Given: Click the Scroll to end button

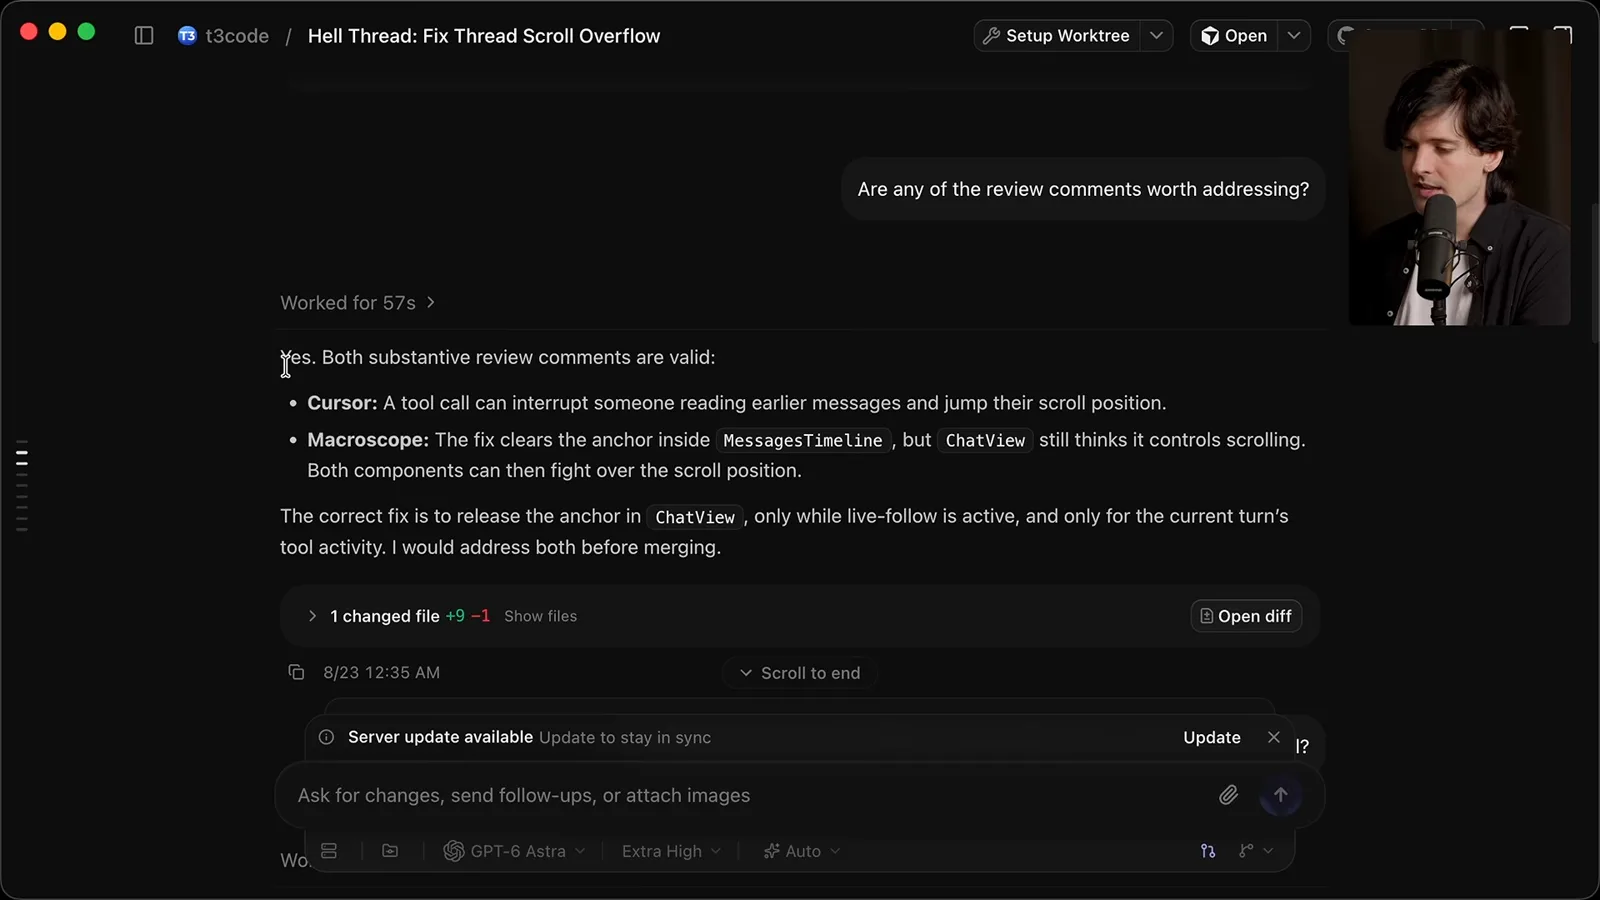Looking at the screenshot, I should 800,673.
